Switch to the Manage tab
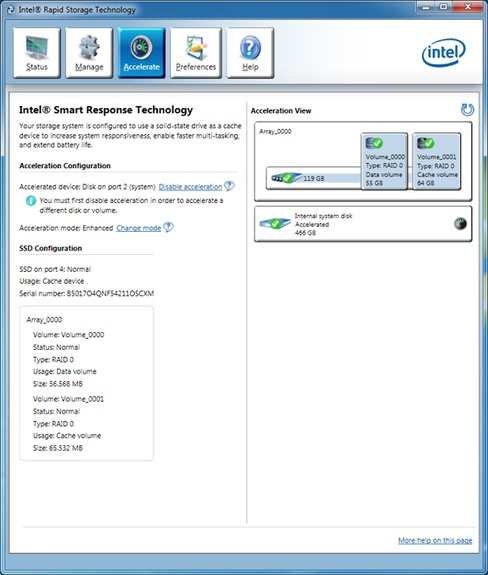Viewport: 488px width, 575px height. click(x=89, y=53)
